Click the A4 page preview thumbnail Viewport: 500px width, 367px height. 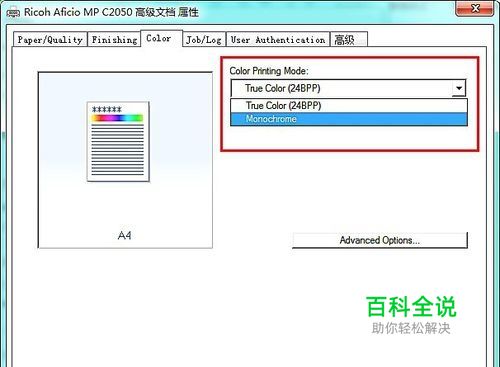[x=118, y=142]
